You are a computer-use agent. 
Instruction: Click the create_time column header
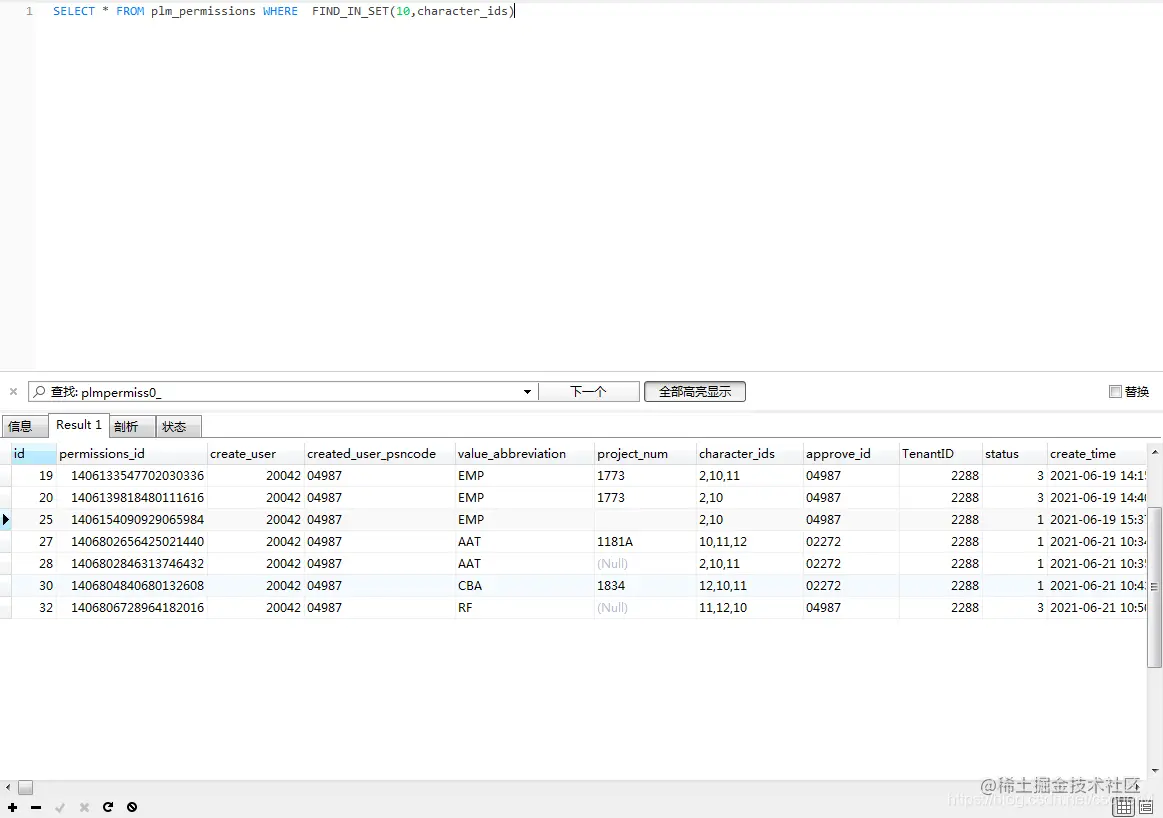tap(1098, 453)
